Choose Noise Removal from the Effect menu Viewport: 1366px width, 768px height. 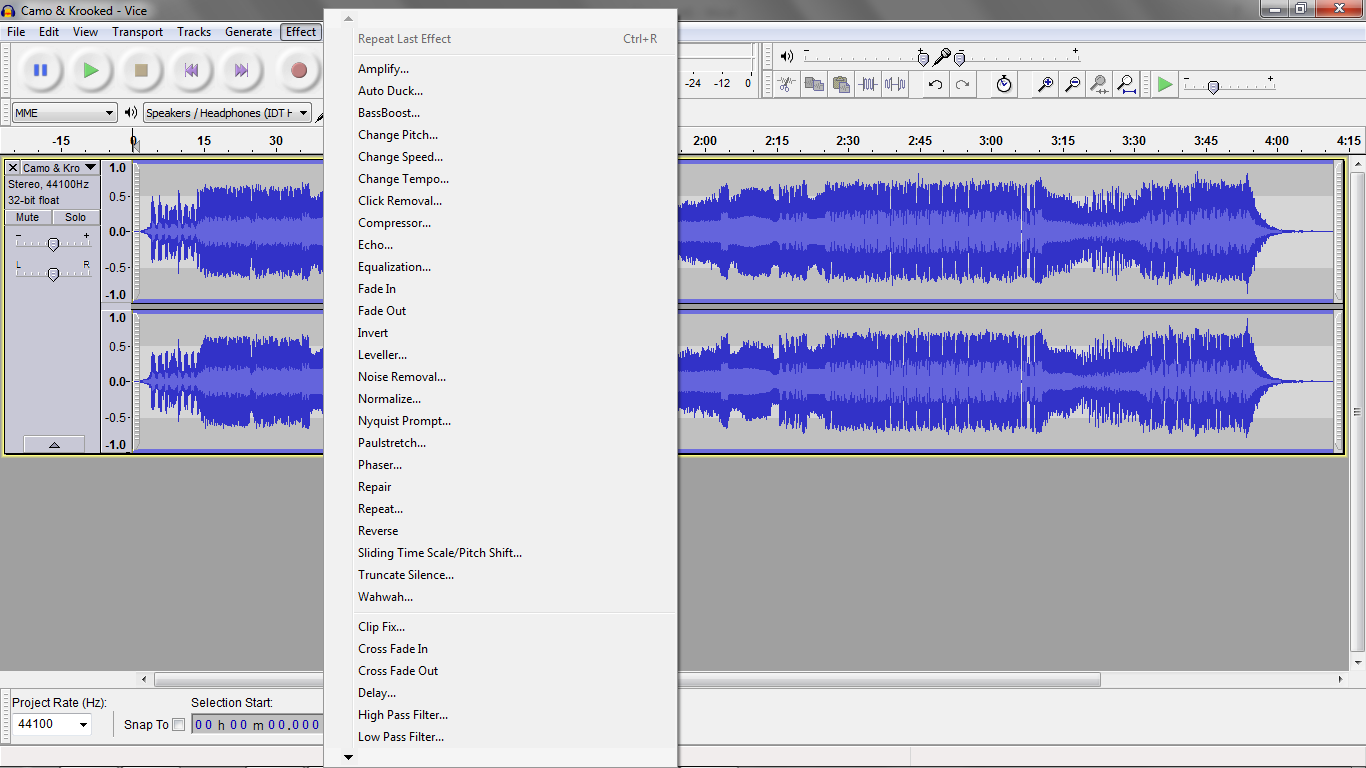402,376
